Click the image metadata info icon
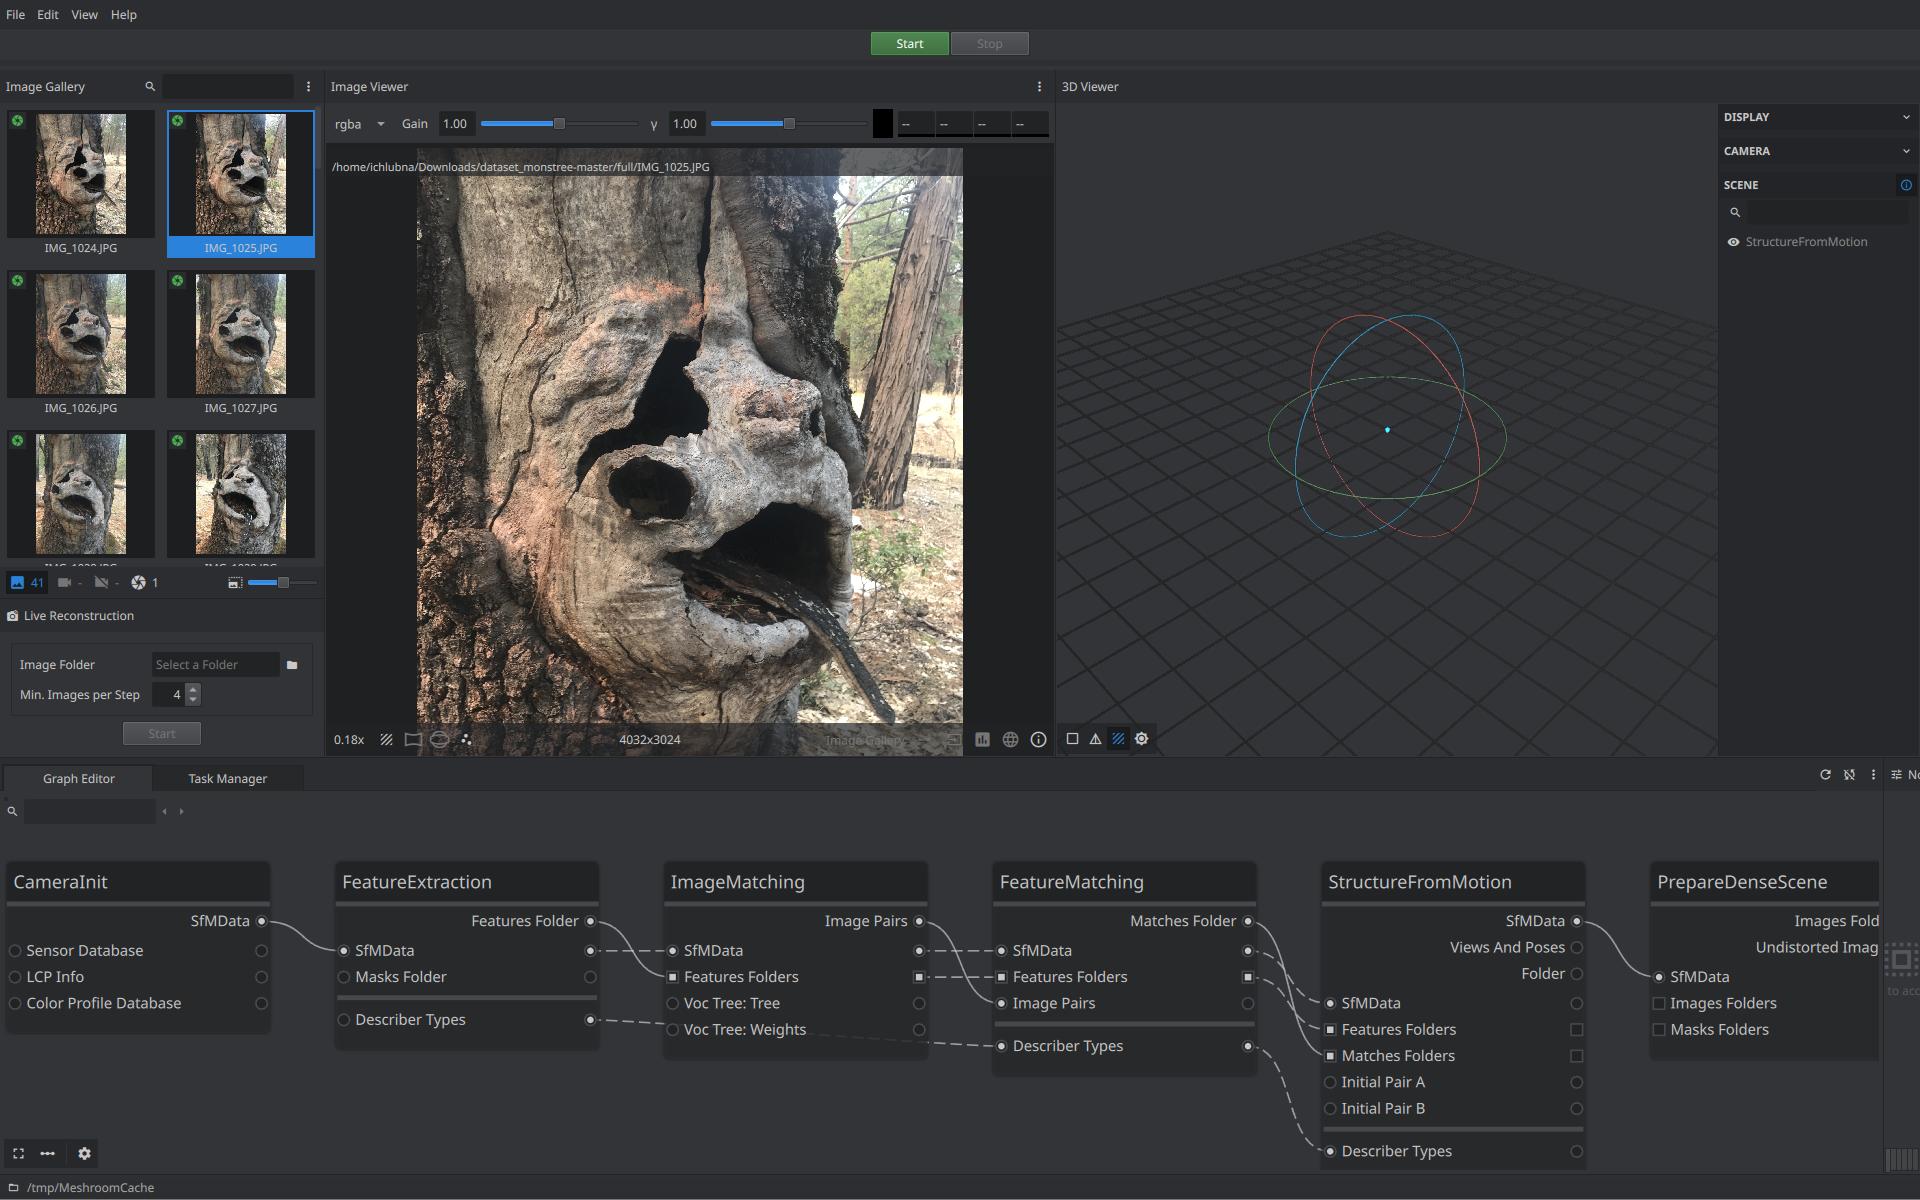Screen dimensions: 1920x1200 1038,740
